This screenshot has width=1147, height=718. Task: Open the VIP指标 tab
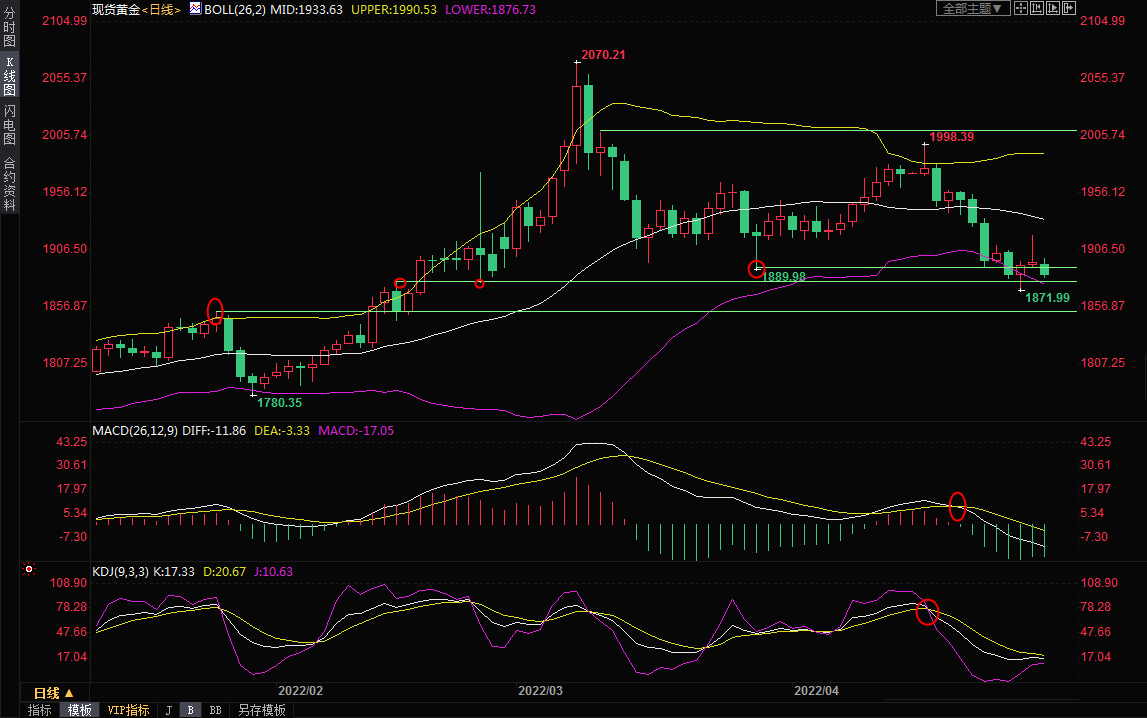128,710
